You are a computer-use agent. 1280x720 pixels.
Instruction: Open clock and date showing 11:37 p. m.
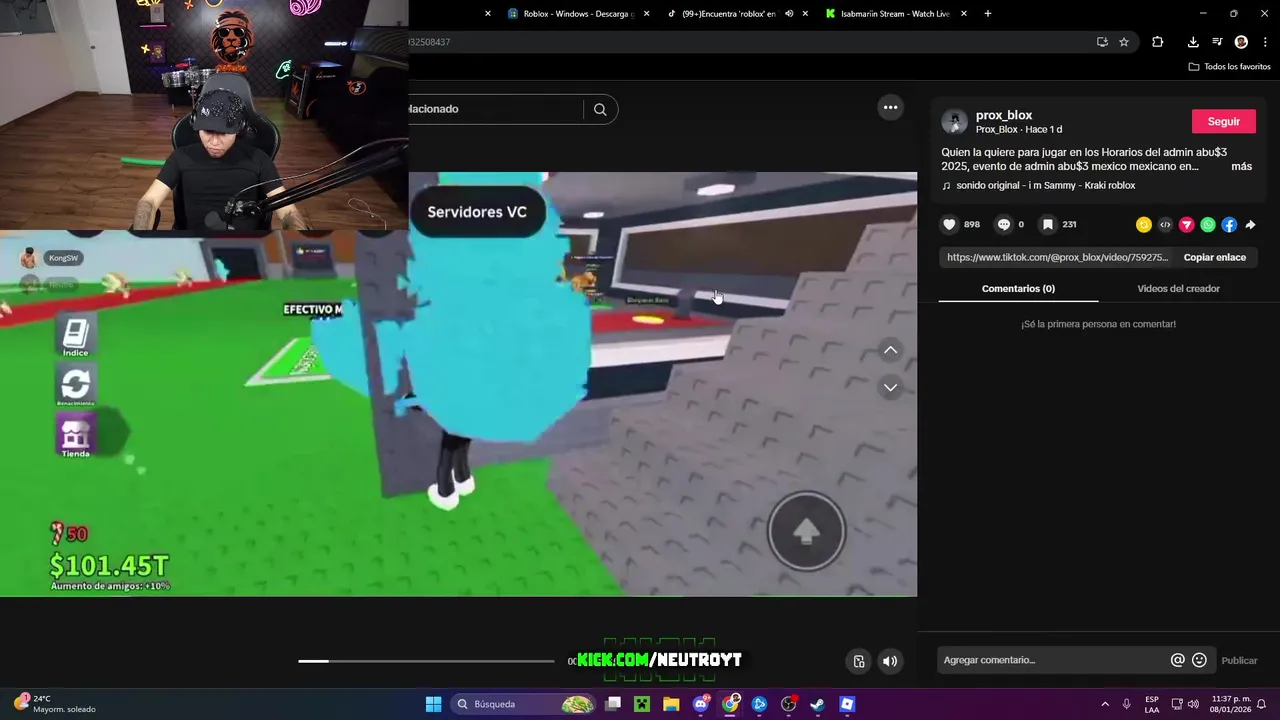1231,704
